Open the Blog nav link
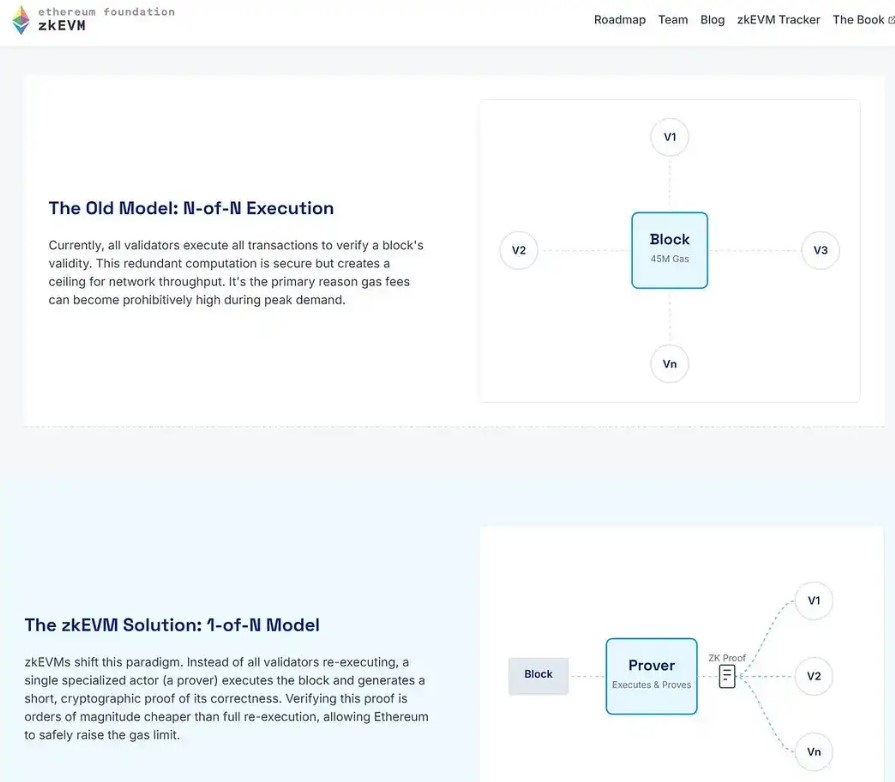Screen dimensions: 895x782 [712, 20]
